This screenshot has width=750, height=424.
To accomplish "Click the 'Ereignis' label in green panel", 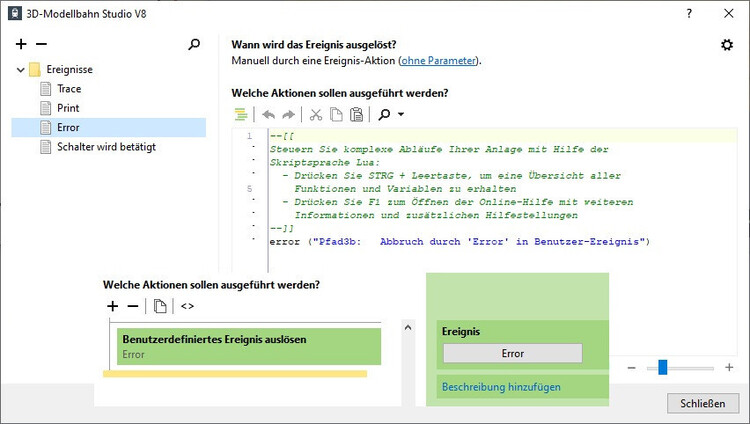I will 461,331.
